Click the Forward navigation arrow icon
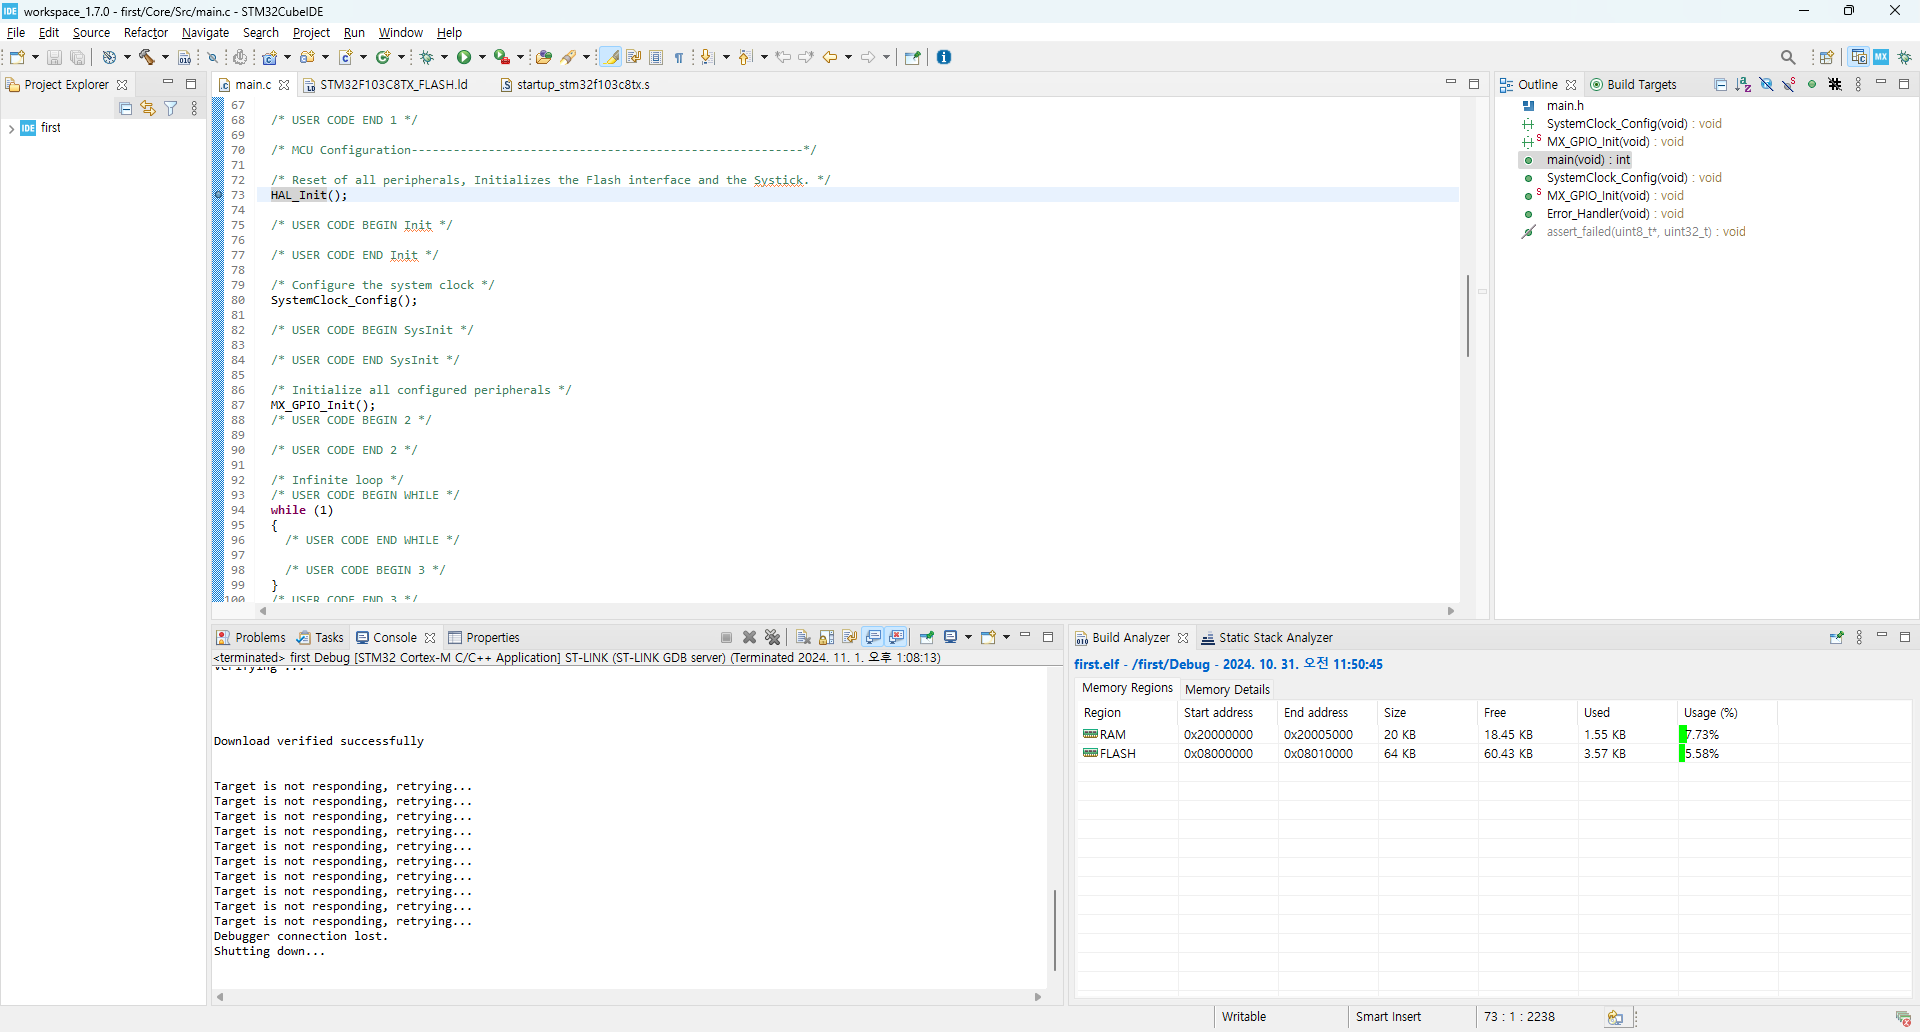The image size is (1920, 1032). (868, 57)
